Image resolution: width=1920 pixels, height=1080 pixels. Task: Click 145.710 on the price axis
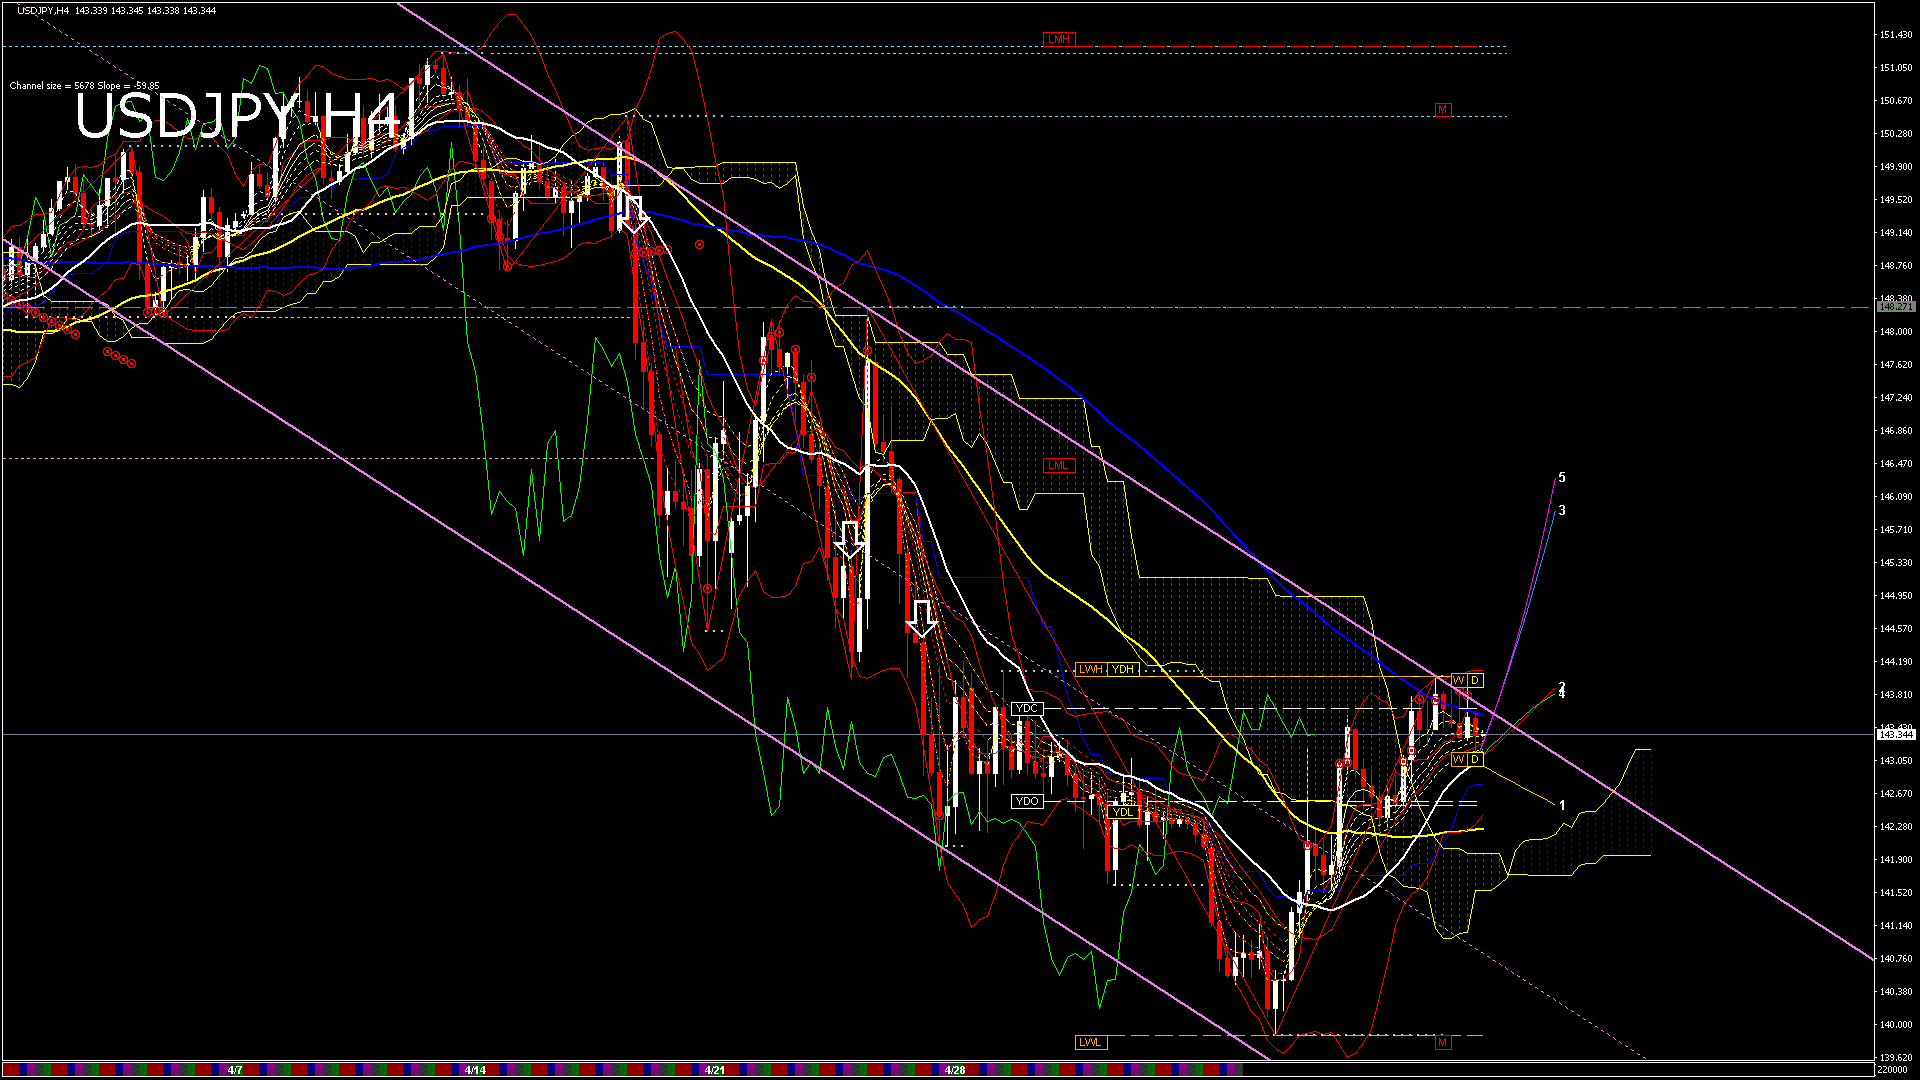(x=1896, y=530)
